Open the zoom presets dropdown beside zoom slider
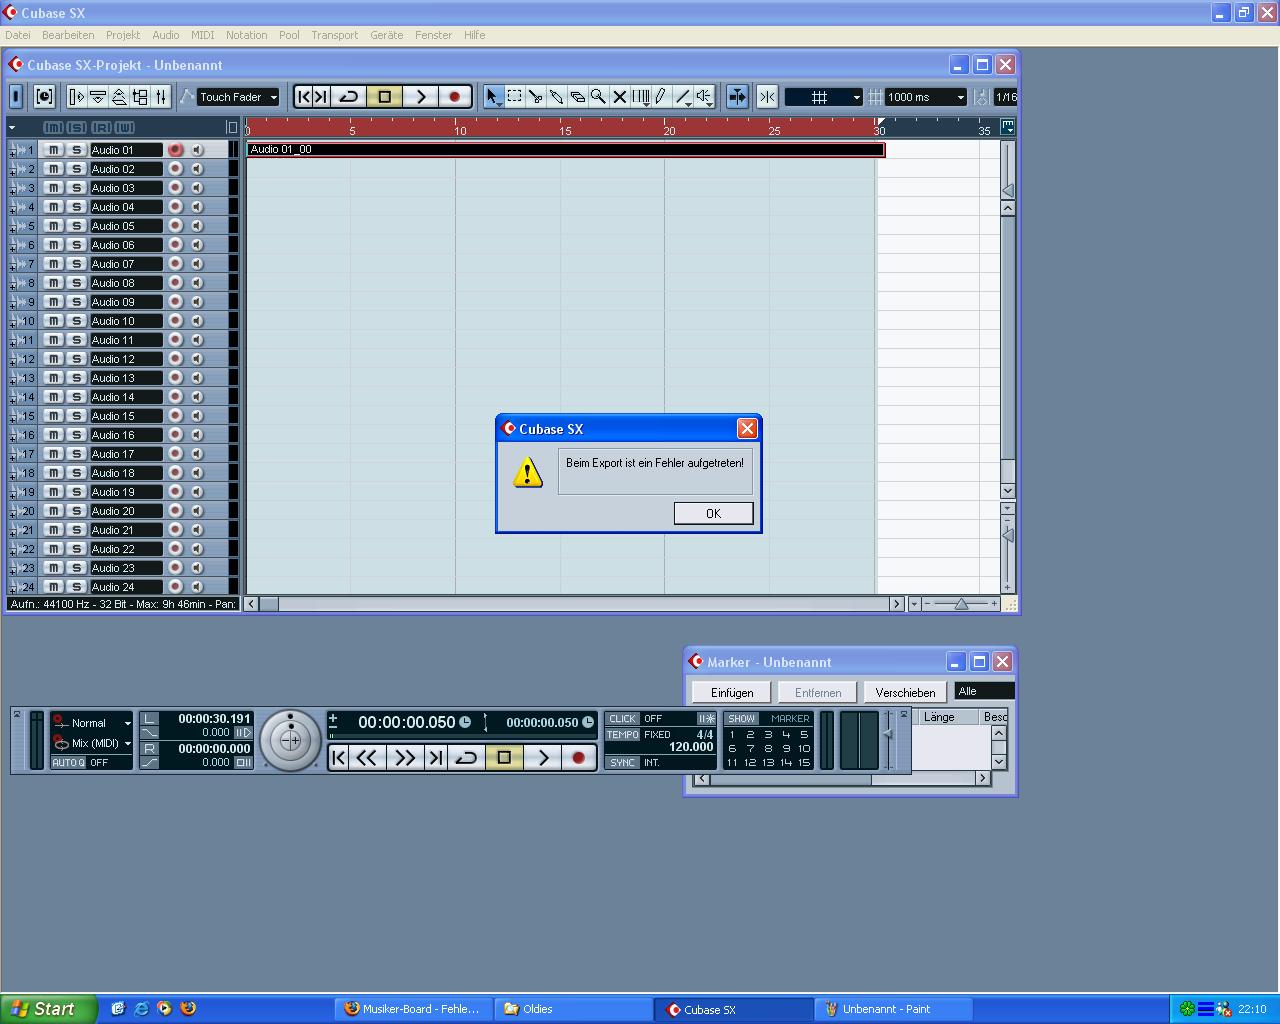 (914, 604)
